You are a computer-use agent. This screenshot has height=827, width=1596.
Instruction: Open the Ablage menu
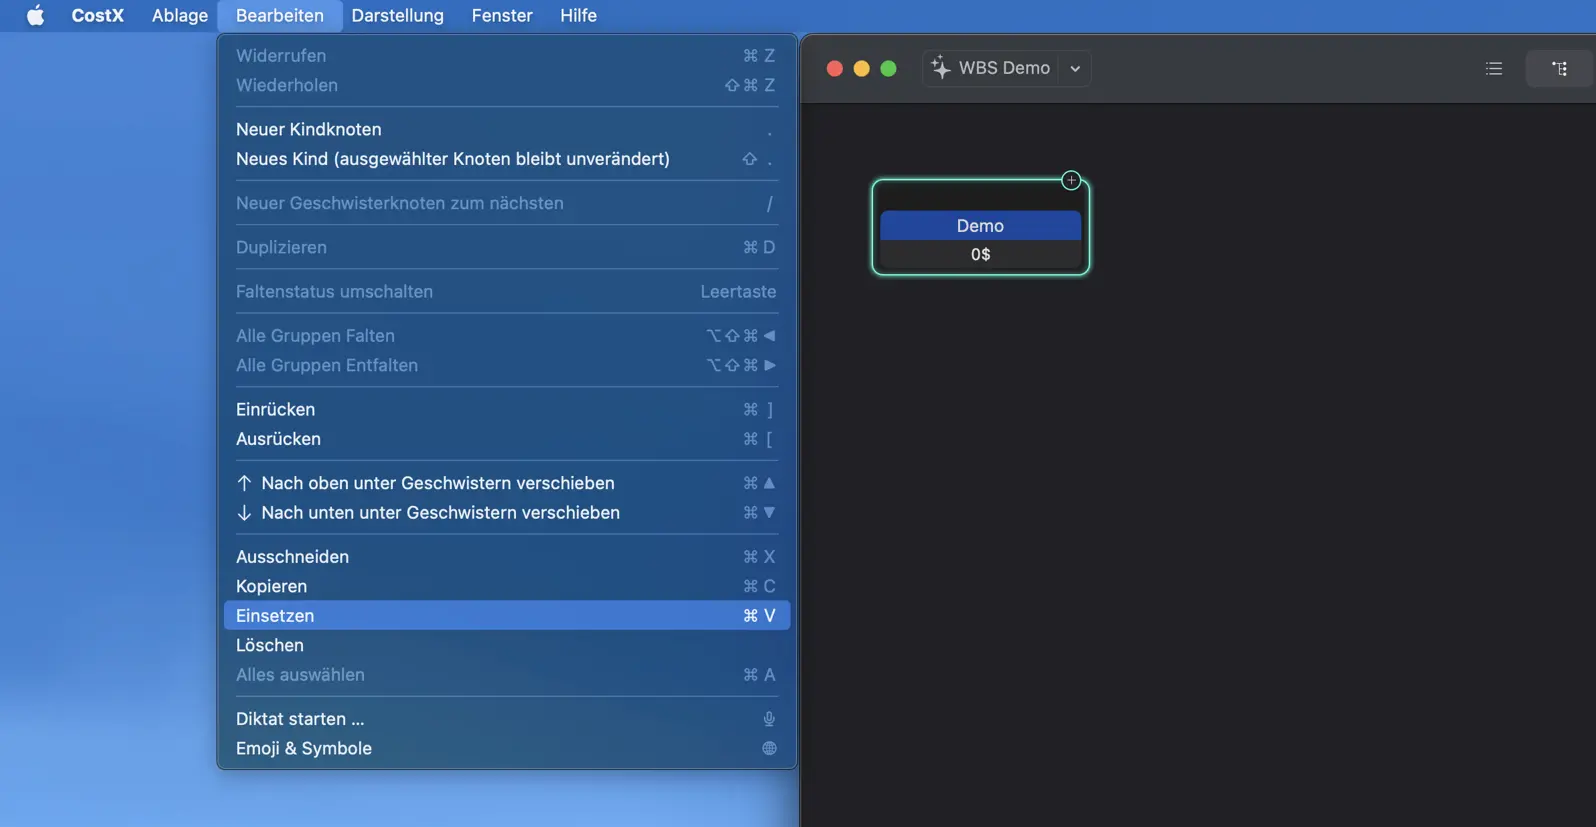click(180, 16)
